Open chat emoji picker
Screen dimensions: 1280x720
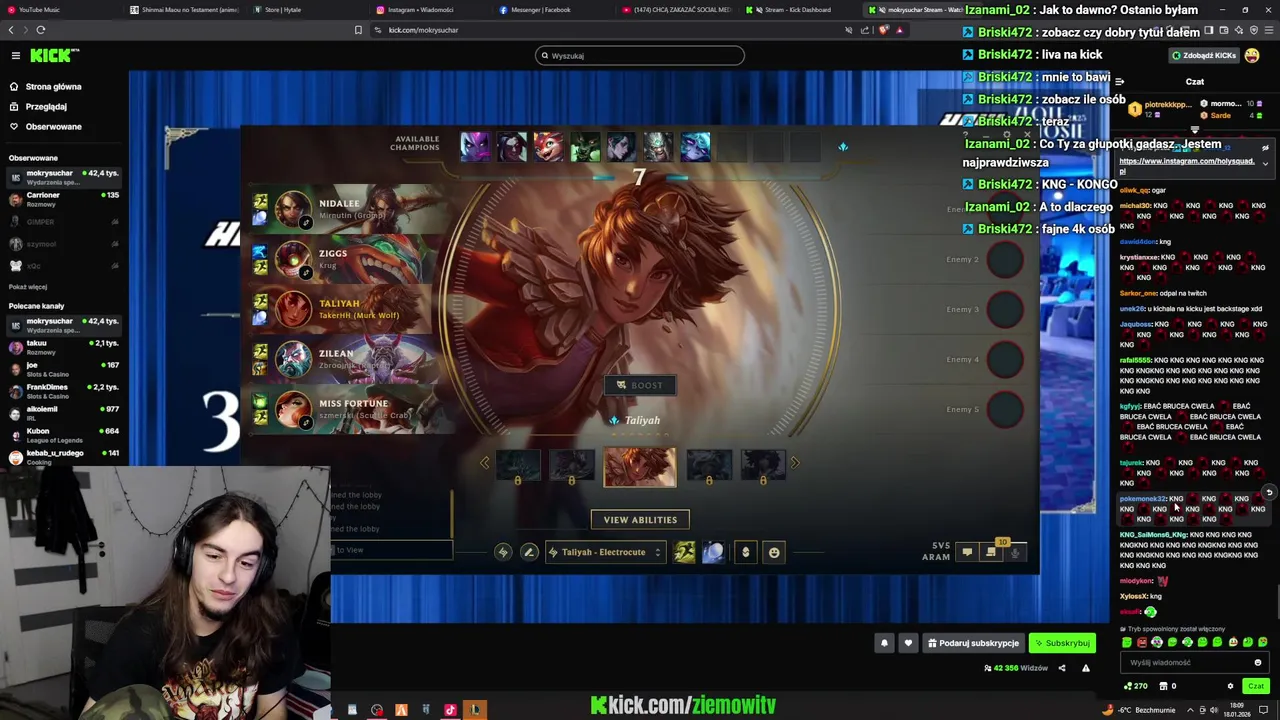click(1258, 662)
